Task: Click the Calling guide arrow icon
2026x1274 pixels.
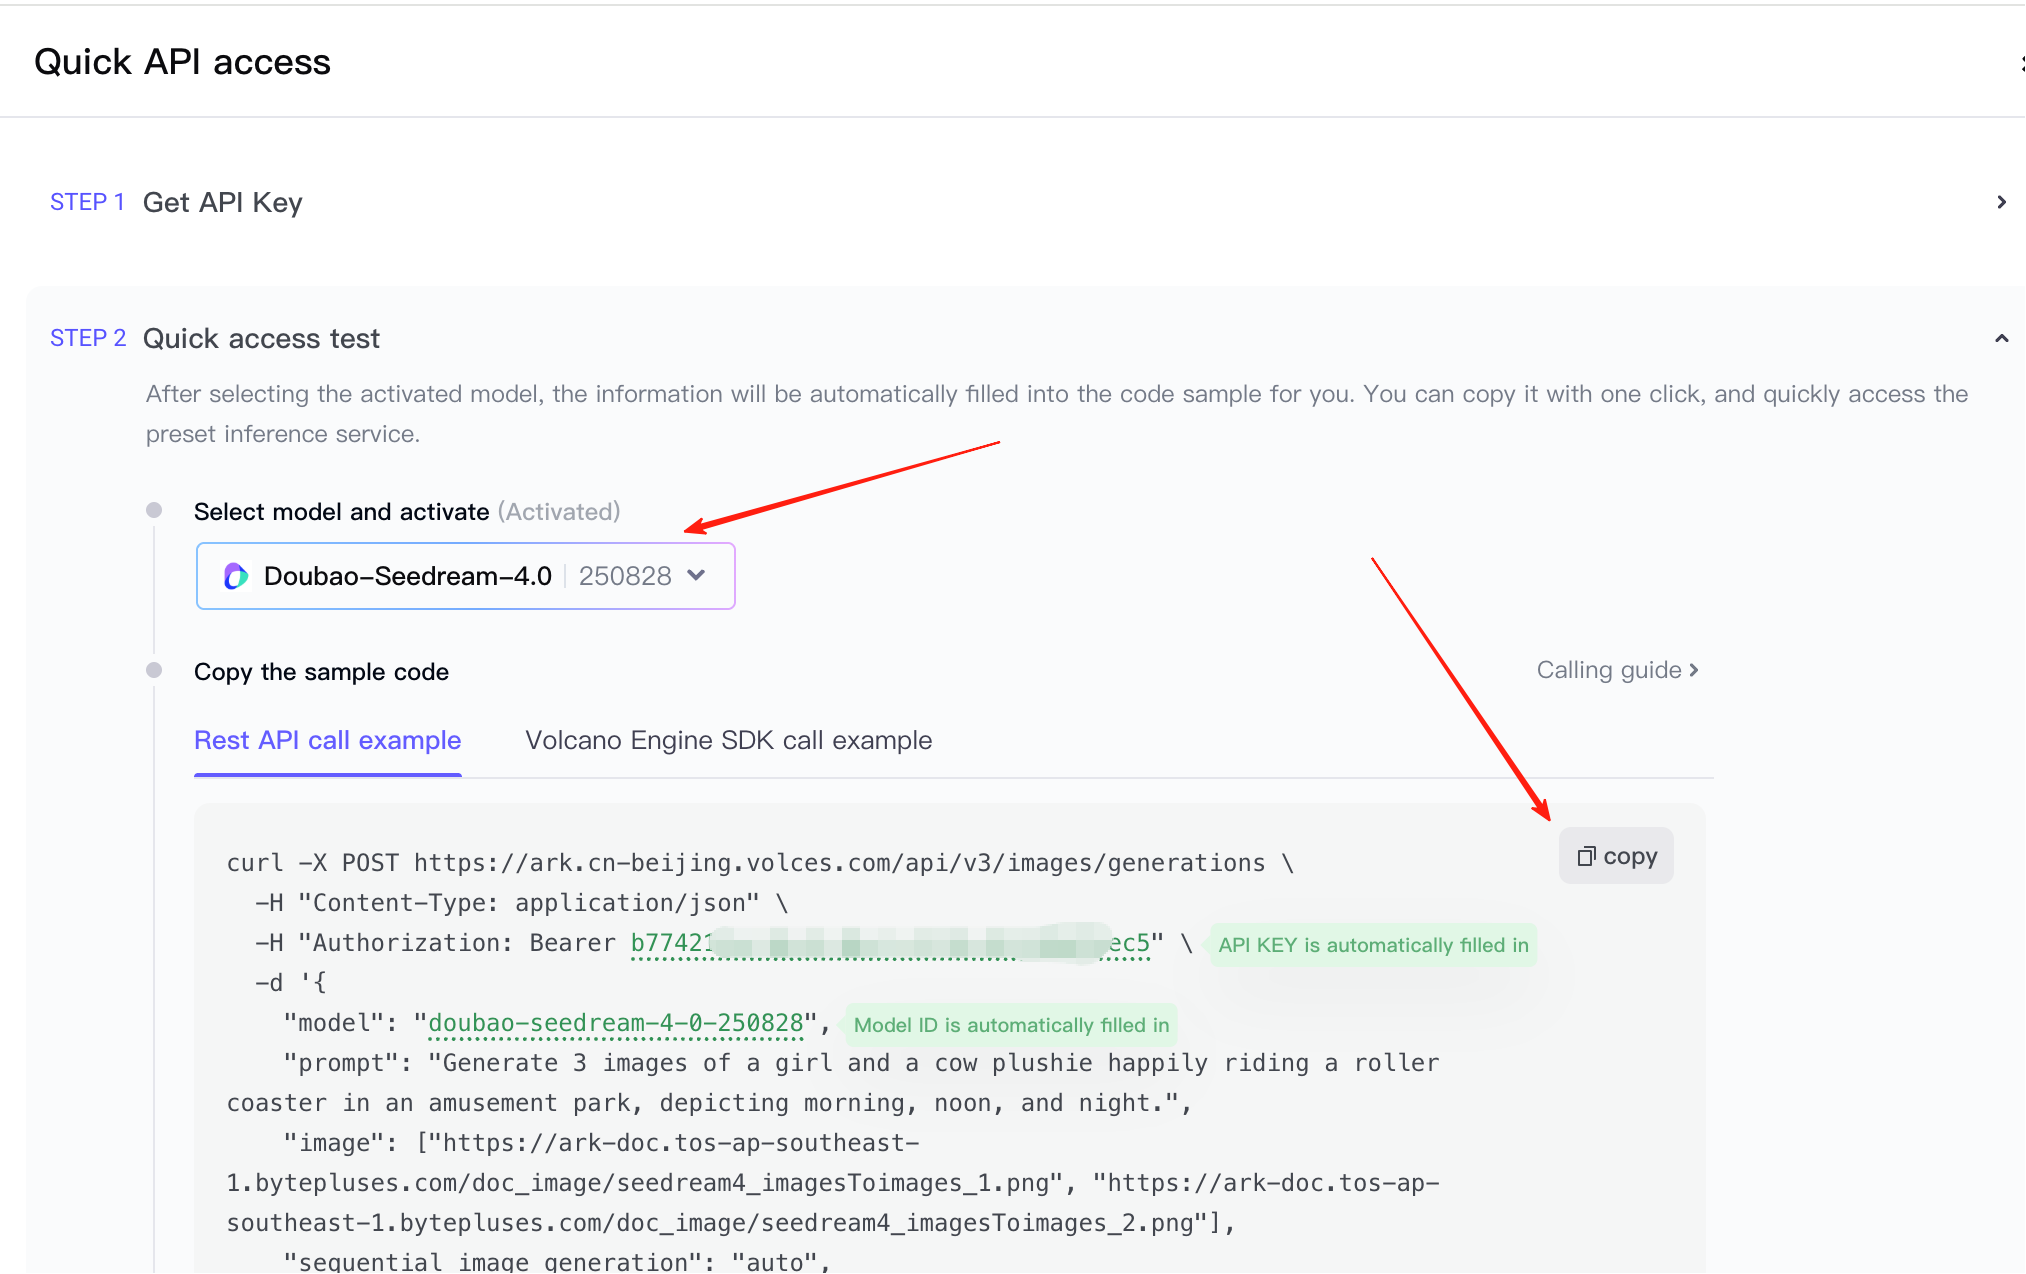Action: pyautogui.click(x=1694, y=670)
